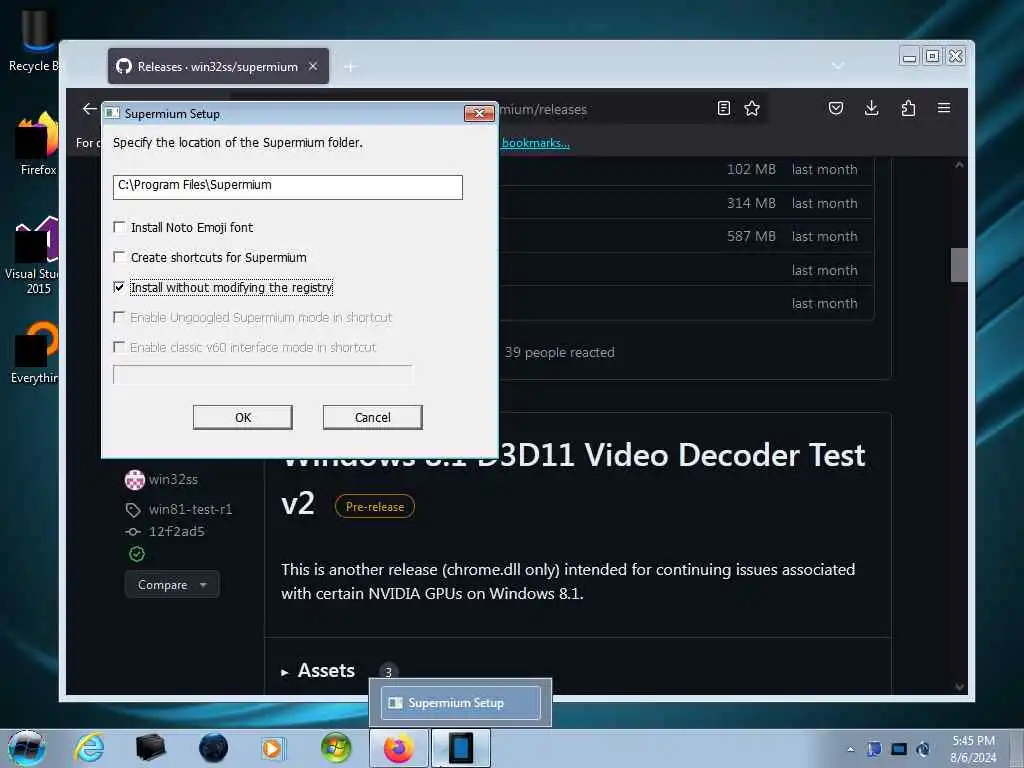Follow the bookmarks… link in Firefox
Image resolution: width=1024 pixels, height=768 pixels.
536,143
